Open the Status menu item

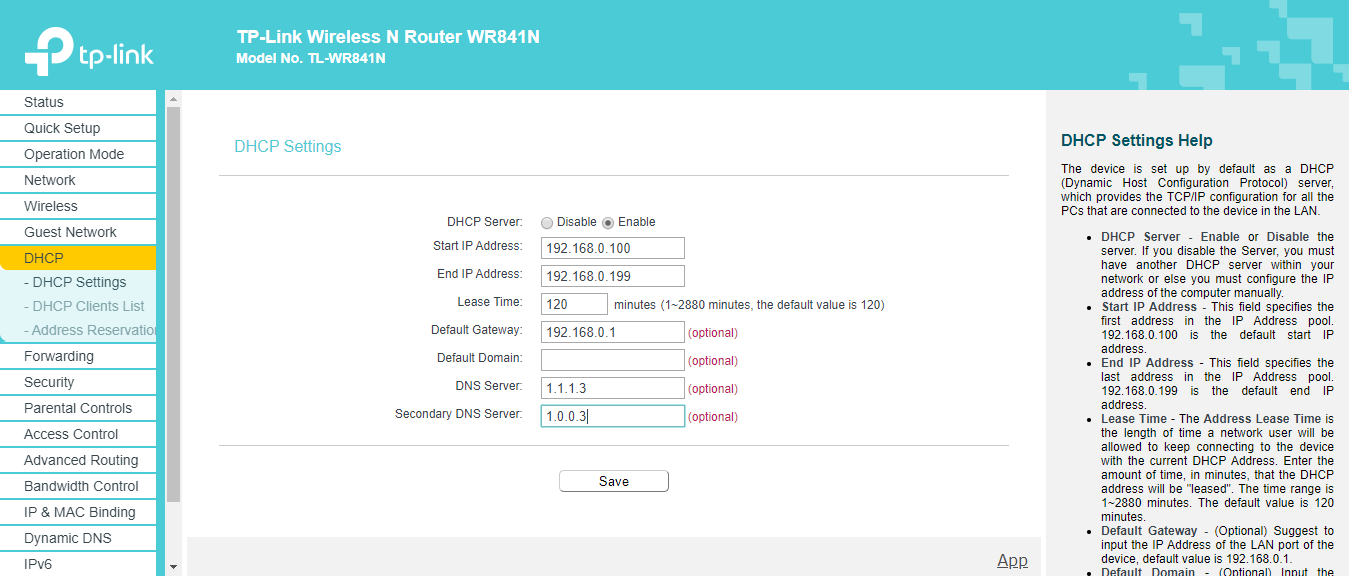click(44, 102)
